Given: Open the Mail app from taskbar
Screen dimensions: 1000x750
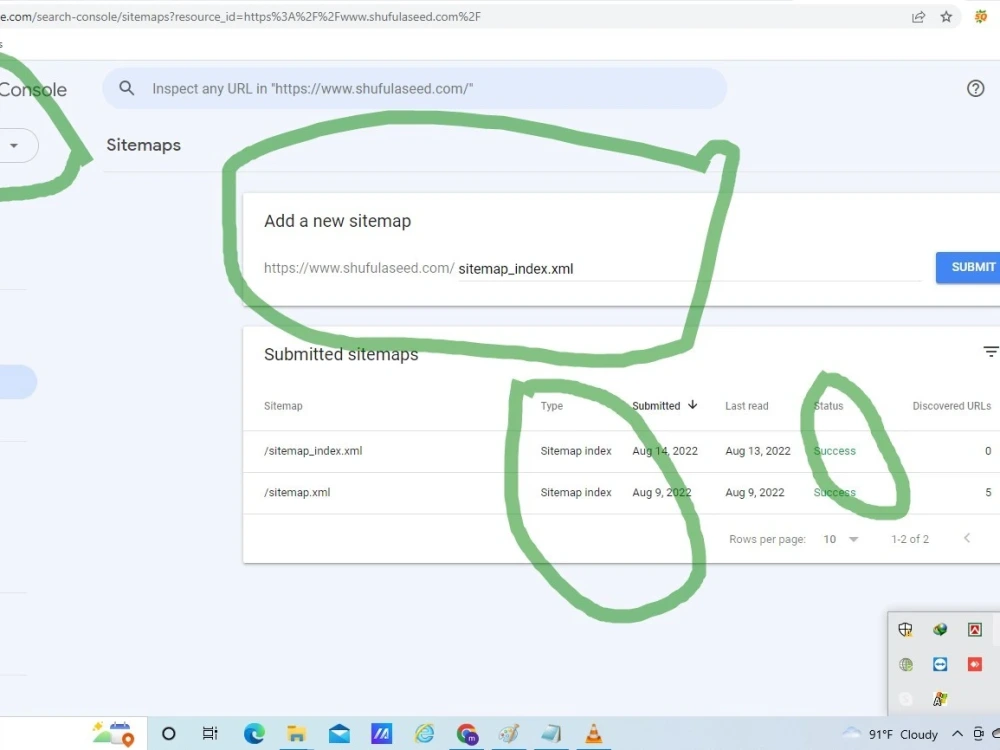Looking at the screenshot, I should coord(339,733).
